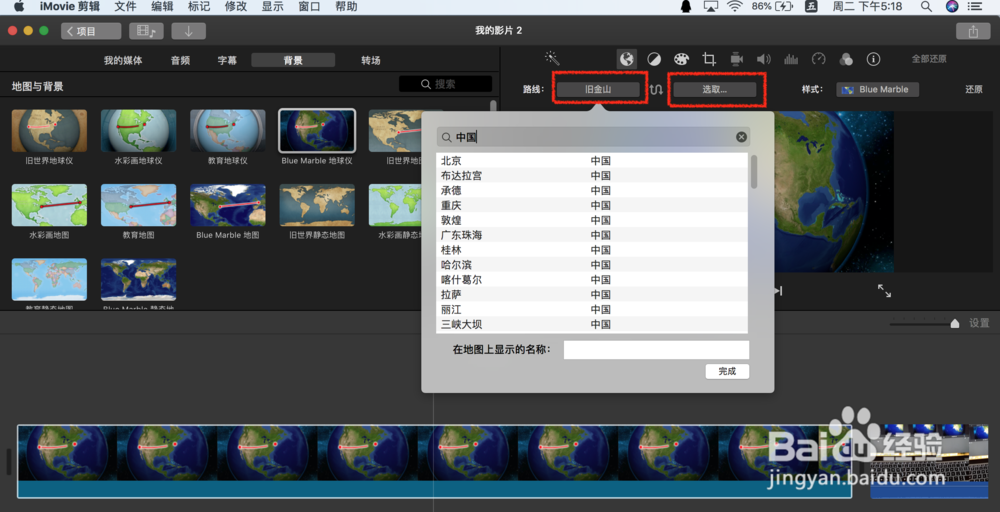Screen dimensions: 1000x512
Task: Click the location search field with 中国
Action: point(593,136)
